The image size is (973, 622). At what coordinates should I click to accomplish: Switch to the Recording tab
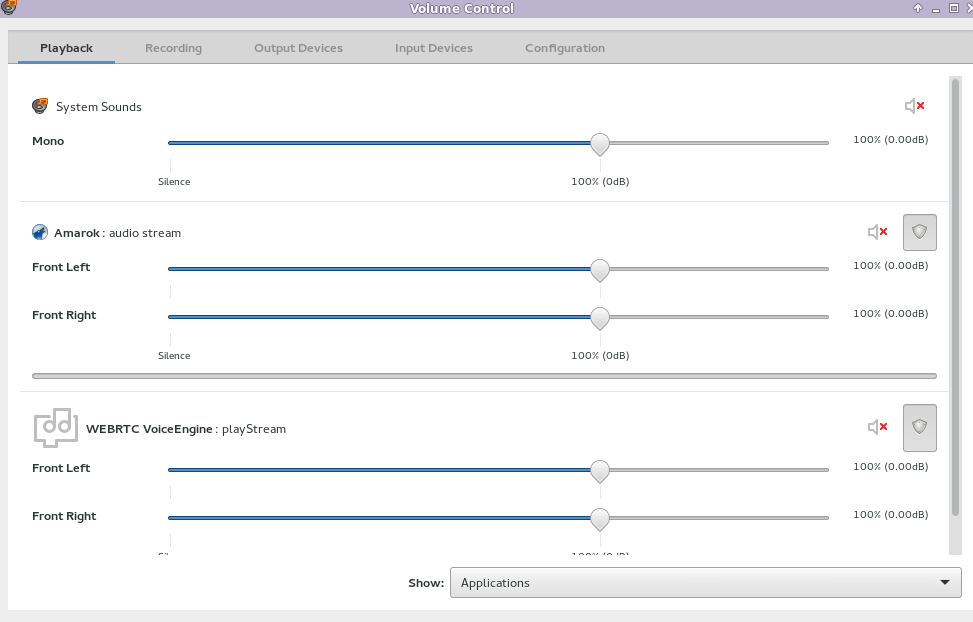coord(173,48)
